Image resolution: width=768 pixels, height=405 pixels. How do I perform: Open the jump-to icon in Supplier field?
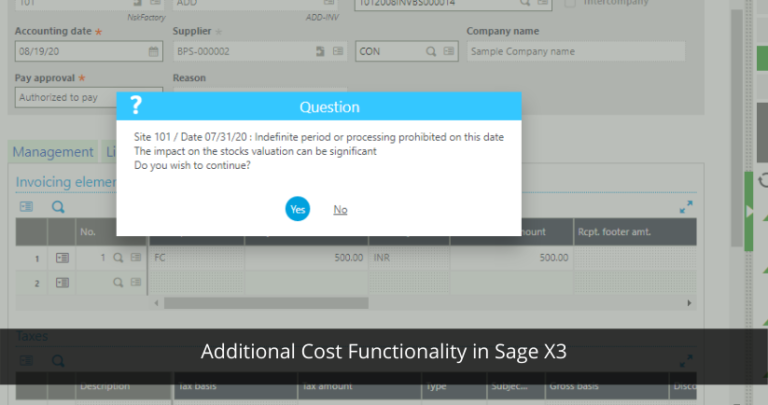[320, 51]
